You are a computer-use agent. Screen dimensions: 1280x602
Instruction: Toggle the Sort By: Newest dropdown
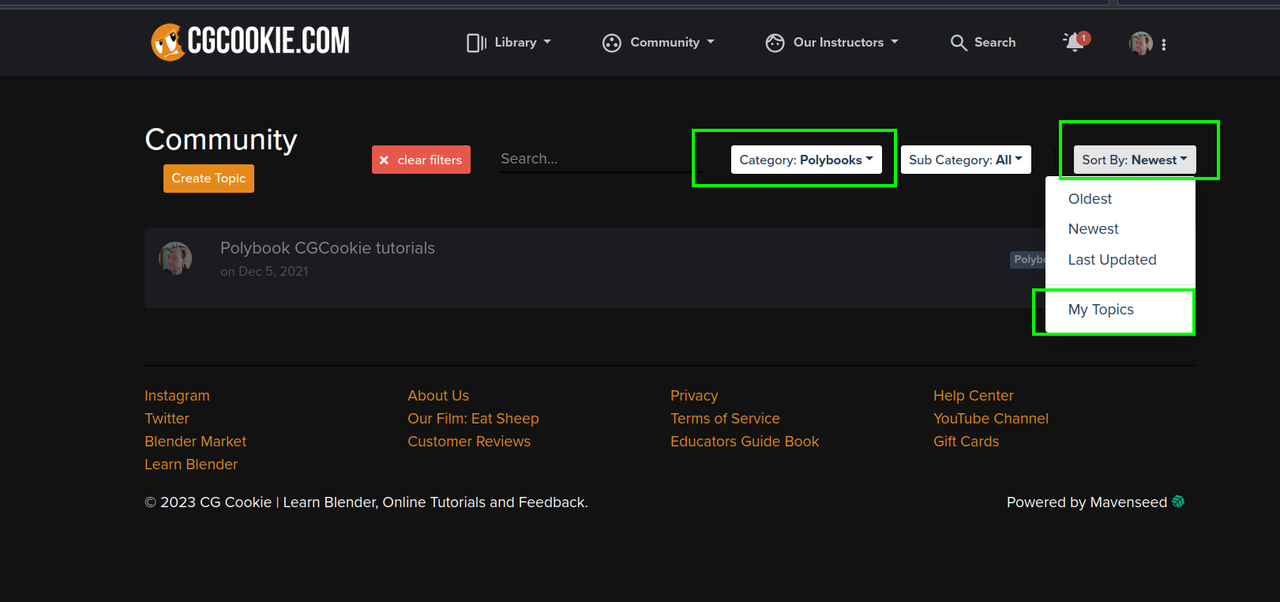coord(1134,160)
